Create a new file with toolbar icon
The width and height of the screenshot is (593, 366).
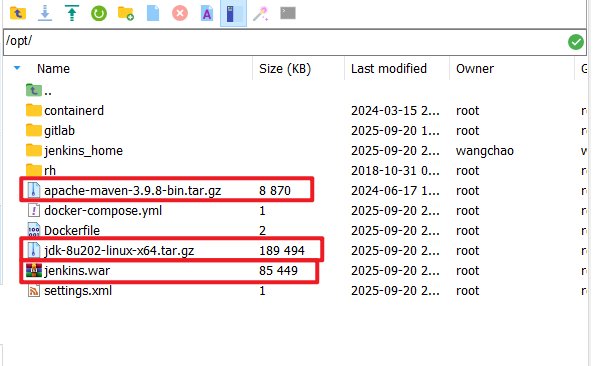[153, 14]
